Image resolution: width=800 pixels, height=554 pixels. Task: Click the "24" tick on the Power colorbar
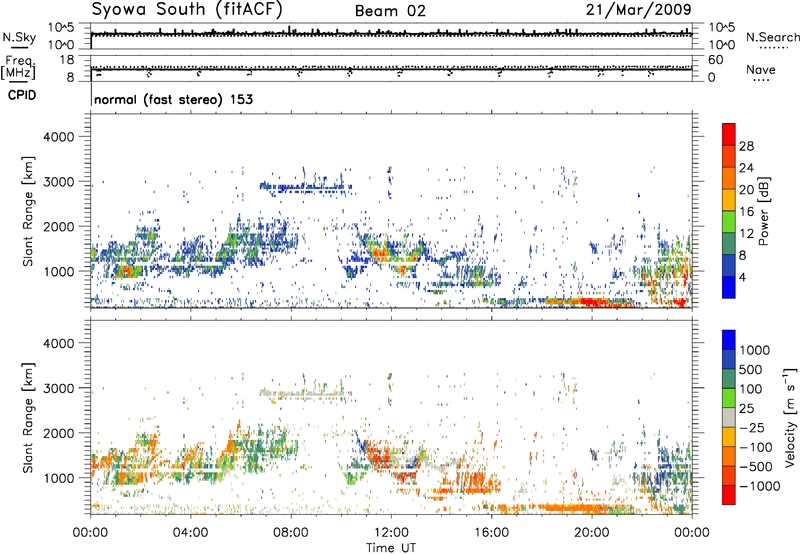point(746,168)
